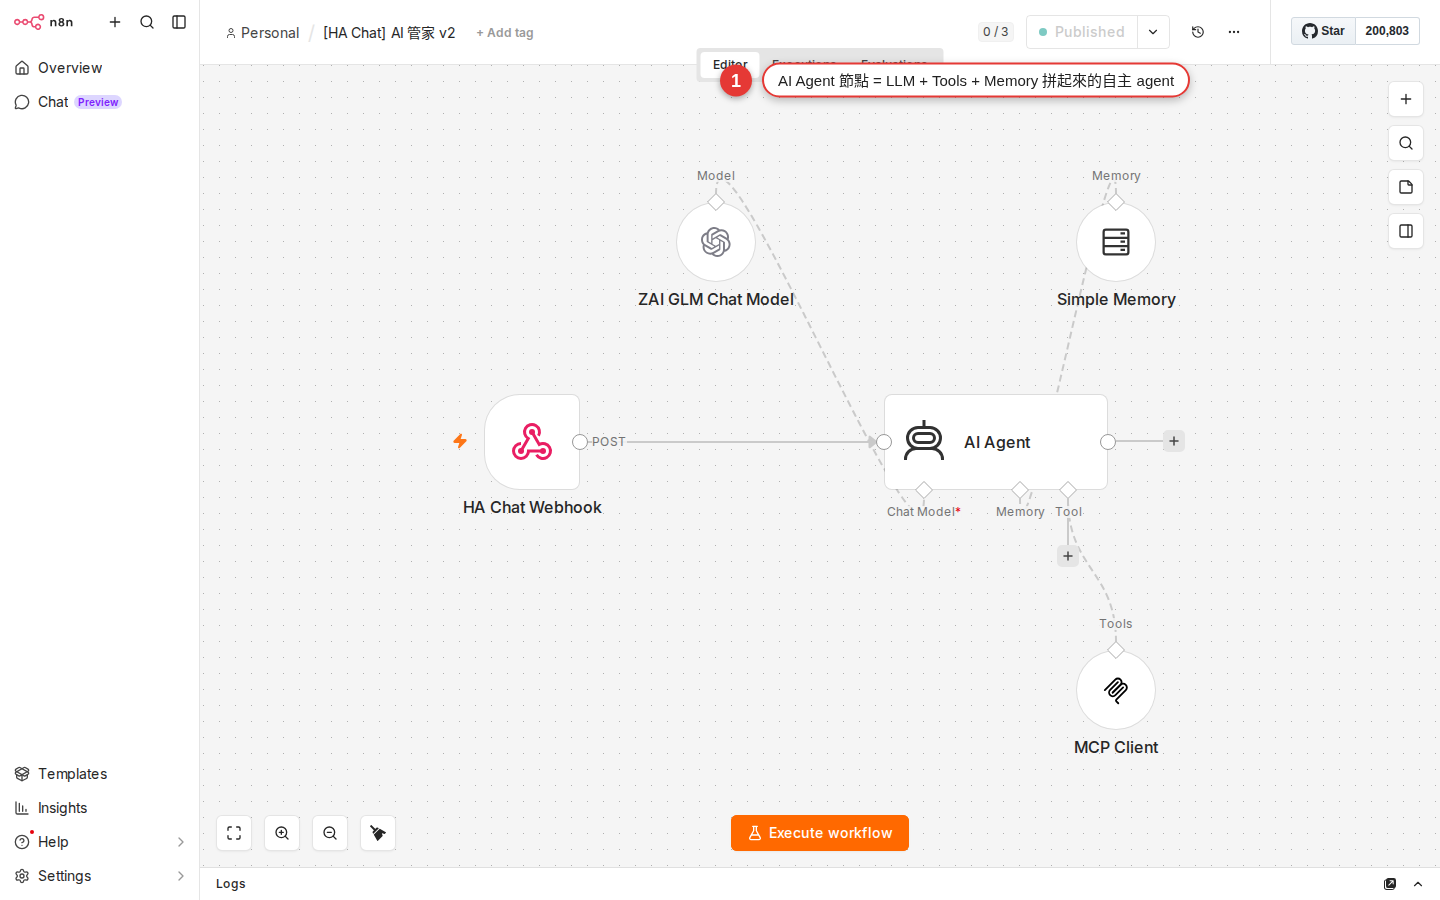Add a tag to workflow

pos(505,33)
